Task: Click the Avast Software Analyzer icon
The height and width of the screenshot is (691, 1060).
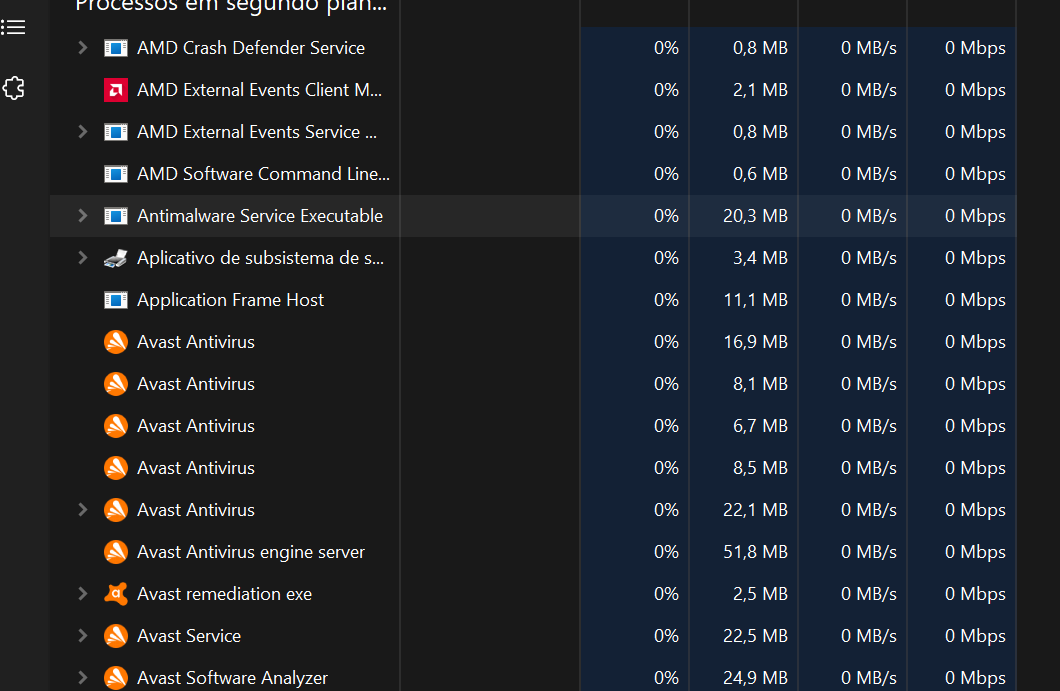Action: pyautogui.click(x=116, y=677)
